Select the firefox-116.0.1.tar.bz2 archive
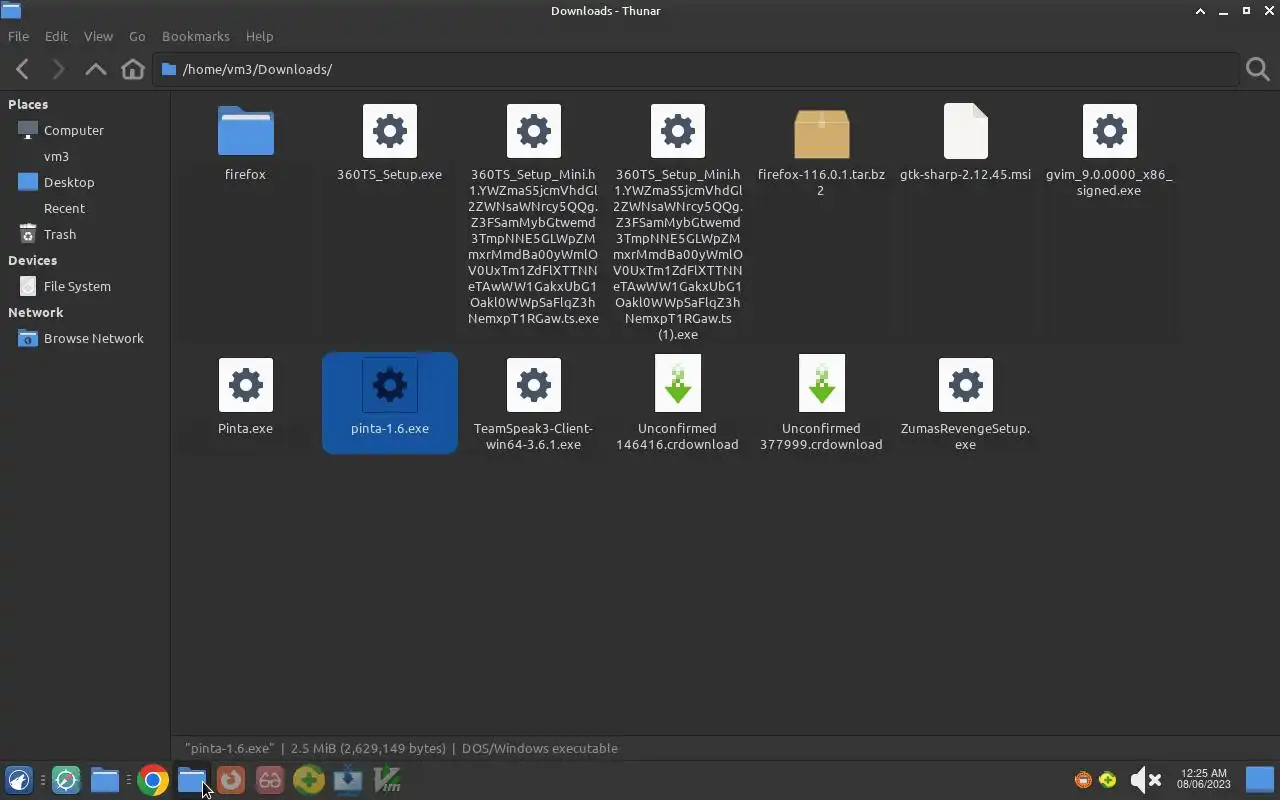This screenshot has width=1280, height=800. (821, 150)
